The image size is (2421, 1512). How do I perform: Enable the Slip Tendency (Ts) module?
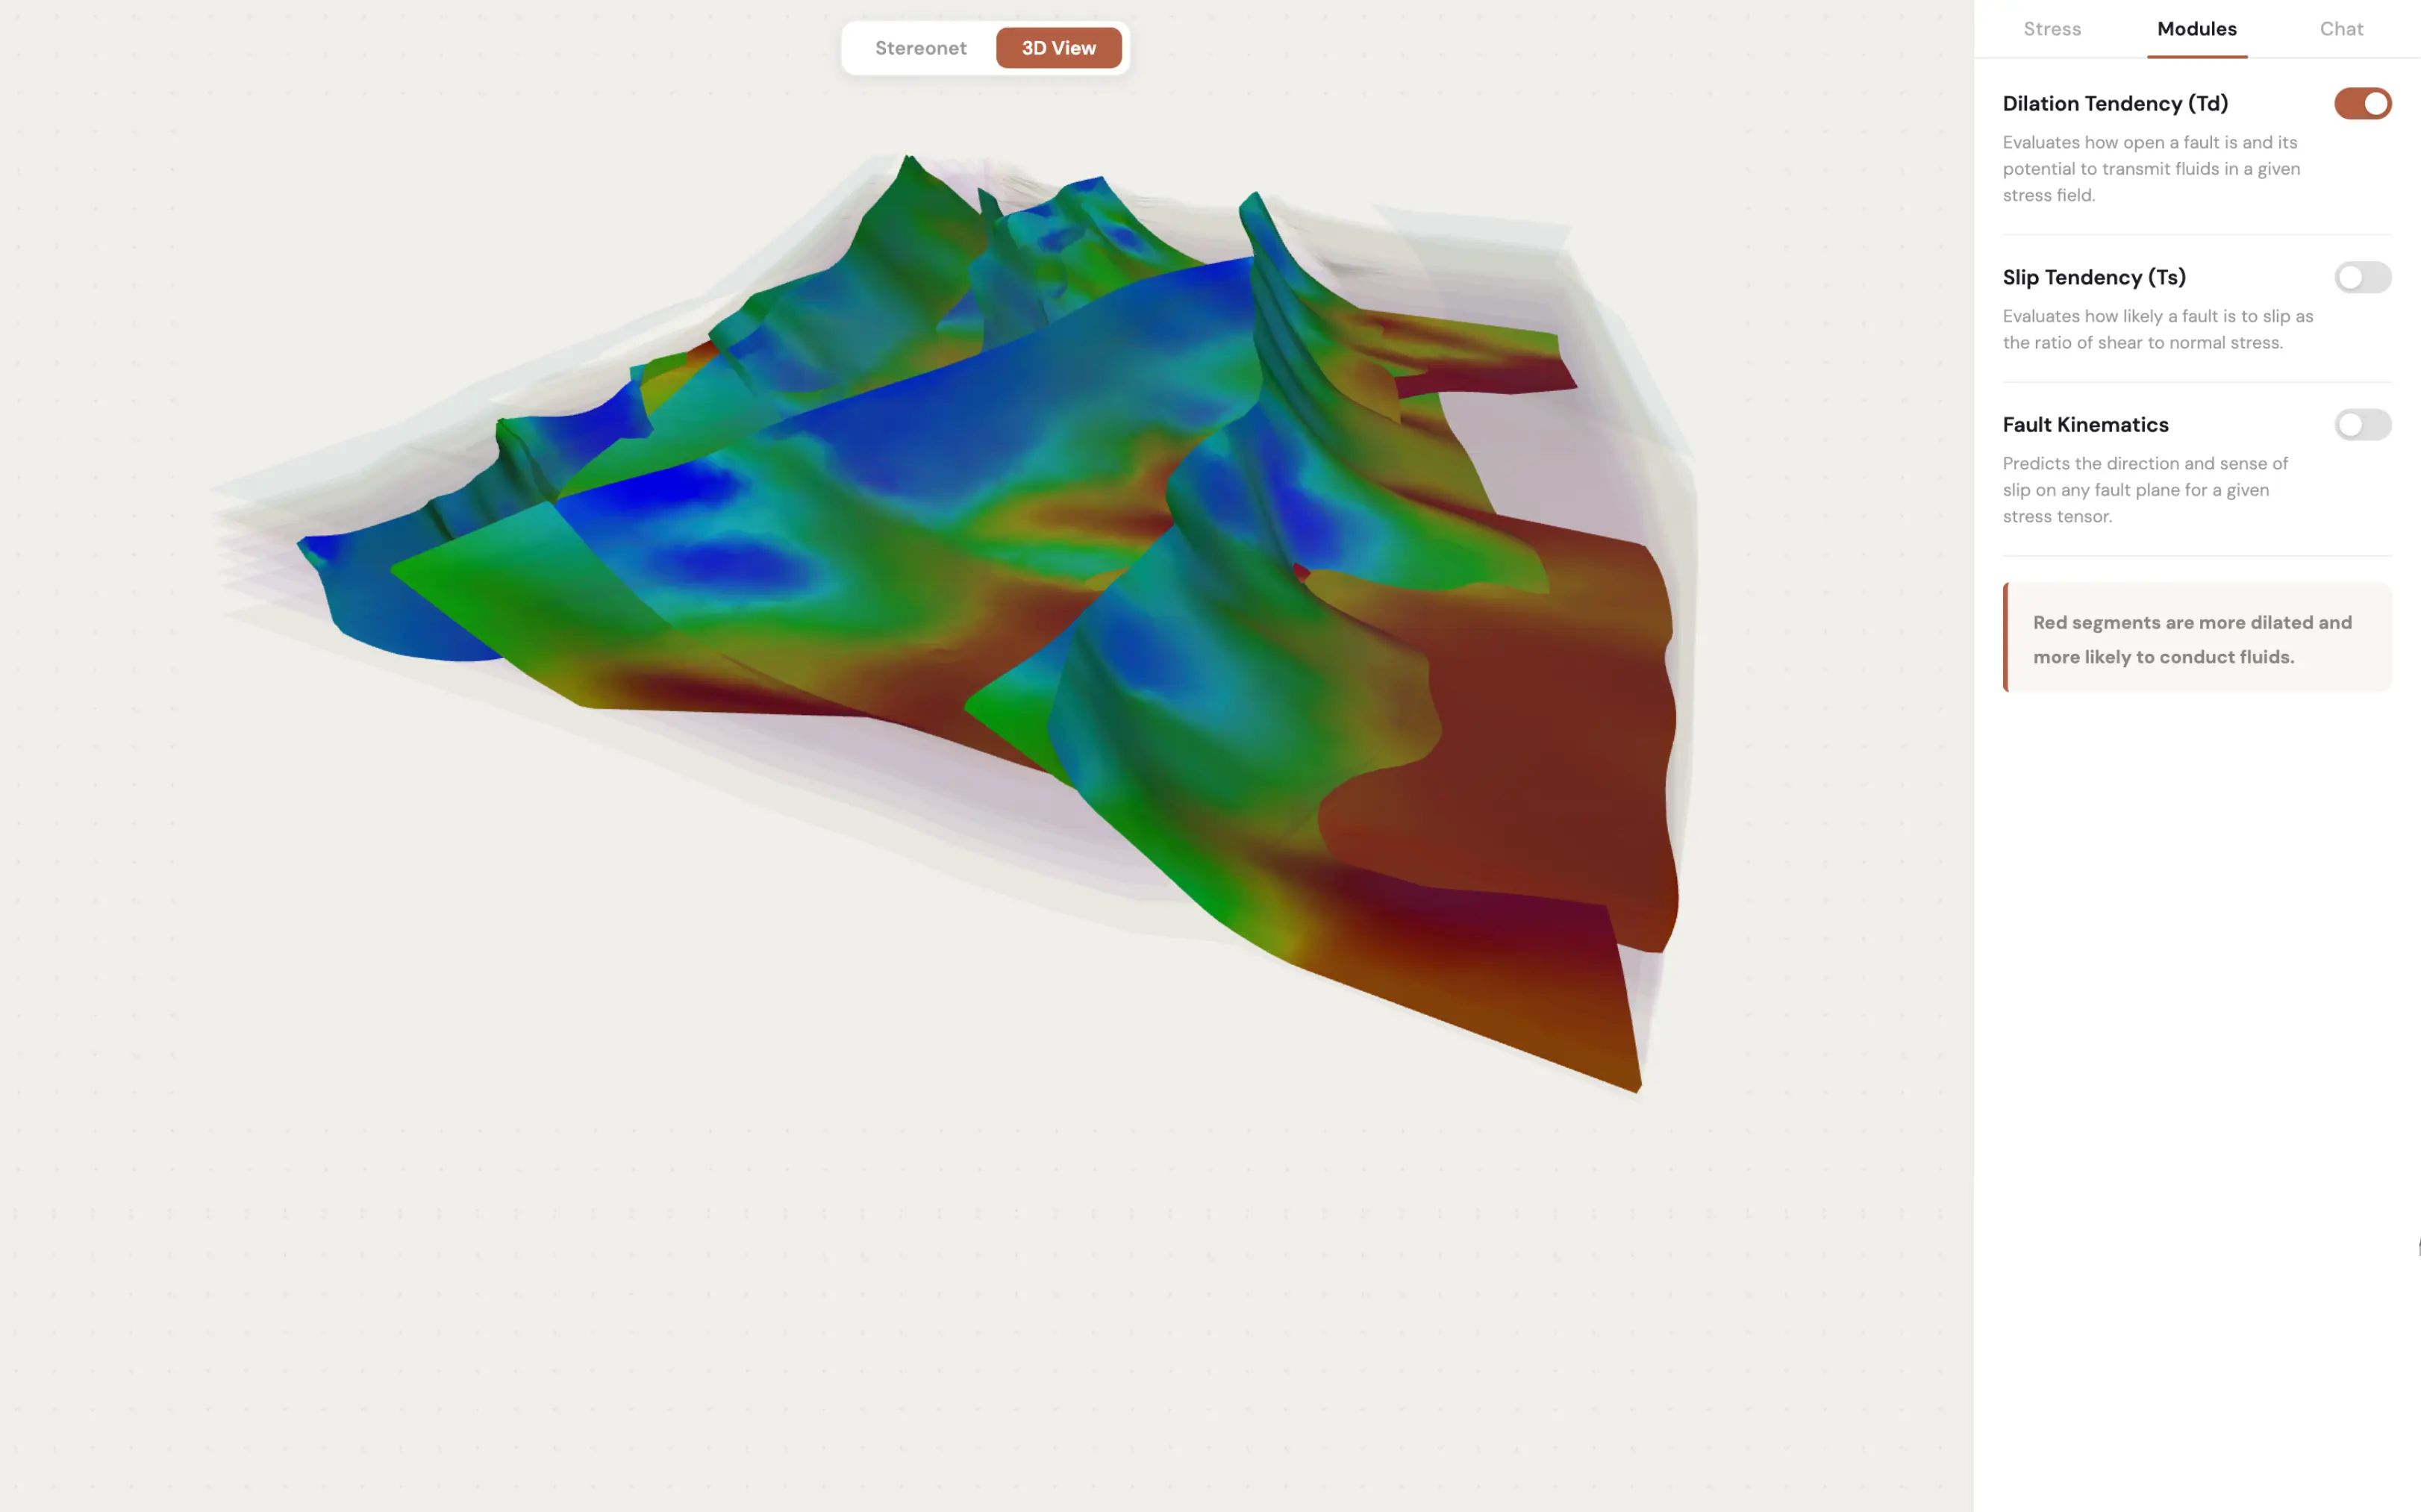(2362, 277)
